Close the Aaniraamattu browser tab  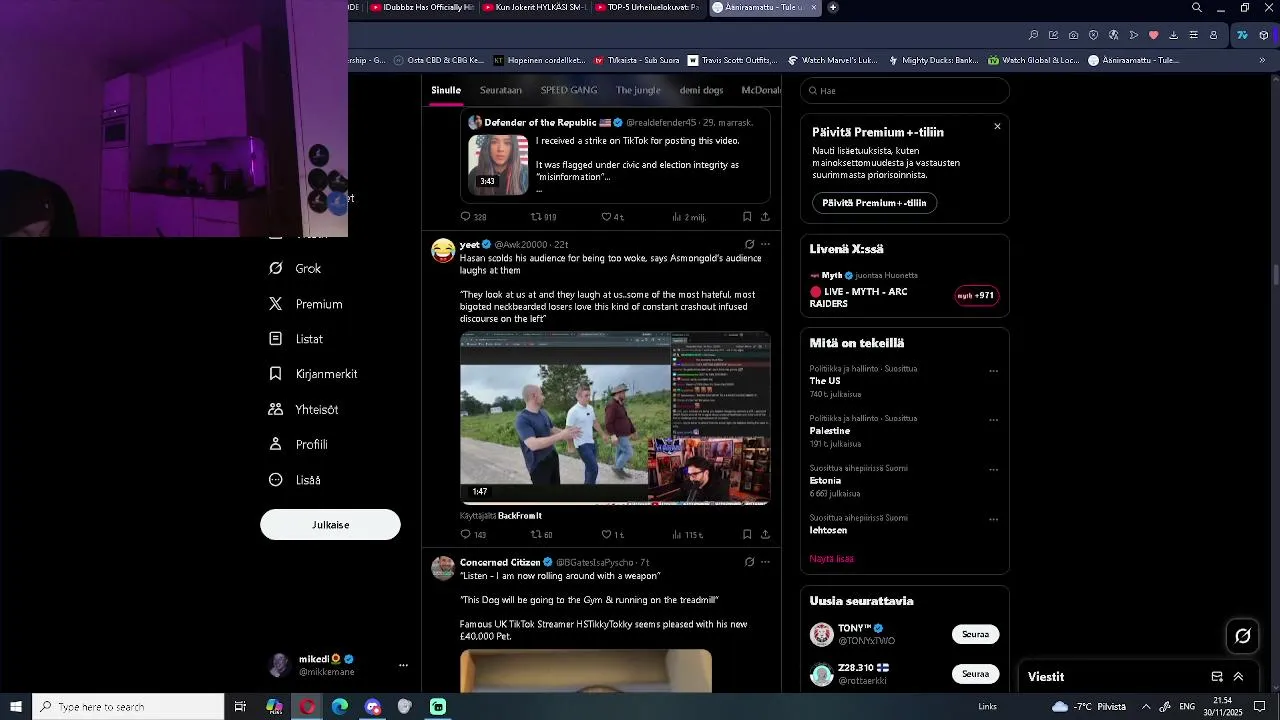click(814, 7)
